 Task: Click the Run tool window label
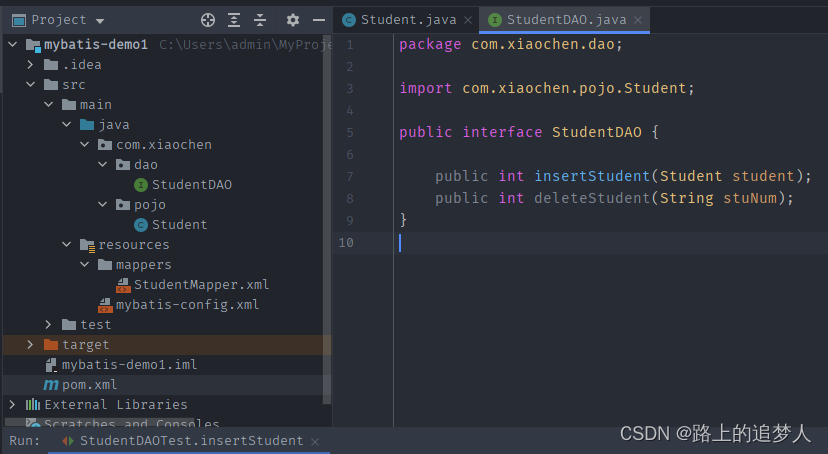click(x=24, y=441)
